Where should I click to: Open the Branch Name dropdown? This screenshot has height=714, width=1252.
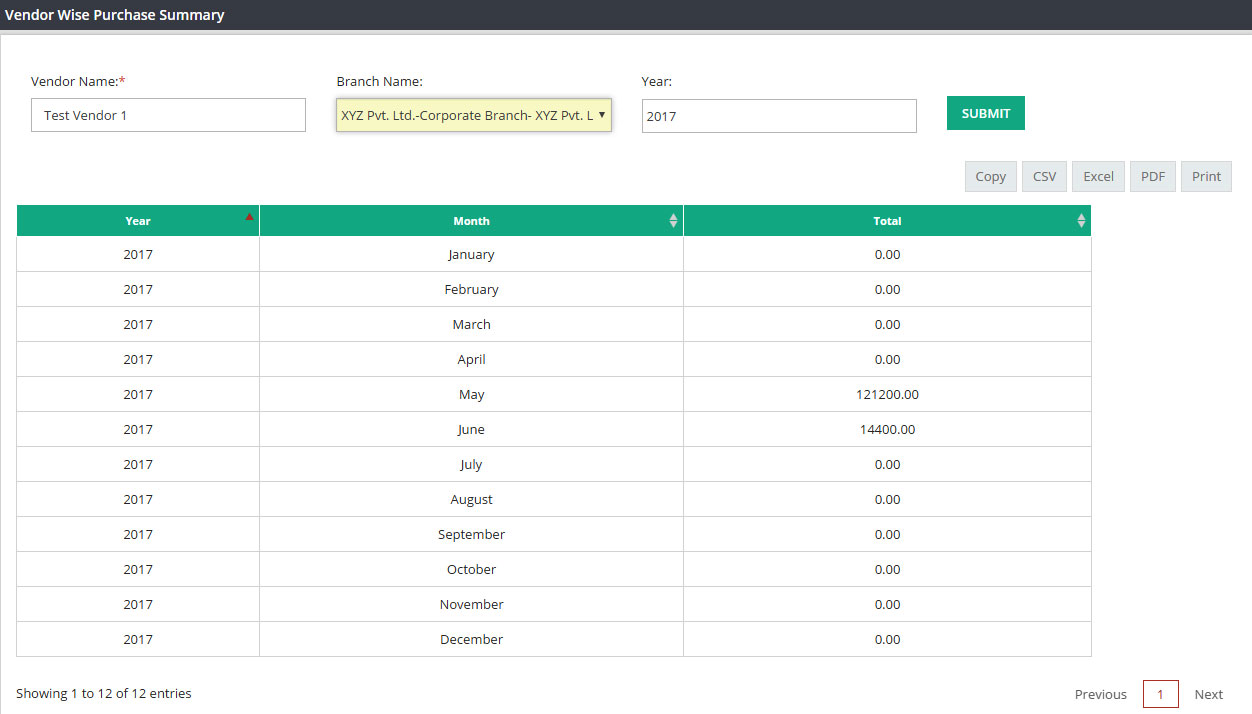tap(474, 115)
